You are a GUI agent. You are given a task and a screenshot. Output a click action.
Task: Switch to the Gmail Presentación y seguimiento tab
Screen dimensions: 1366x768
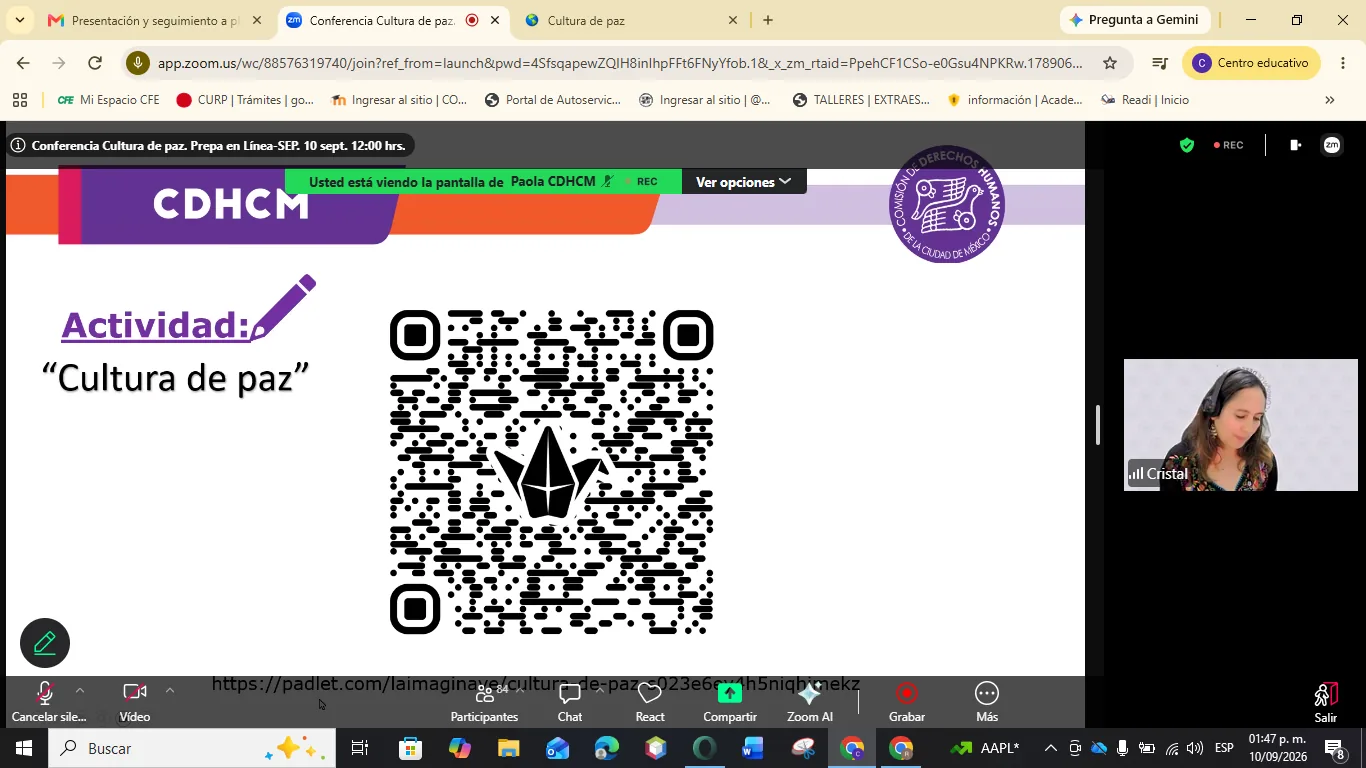point(156,20)
